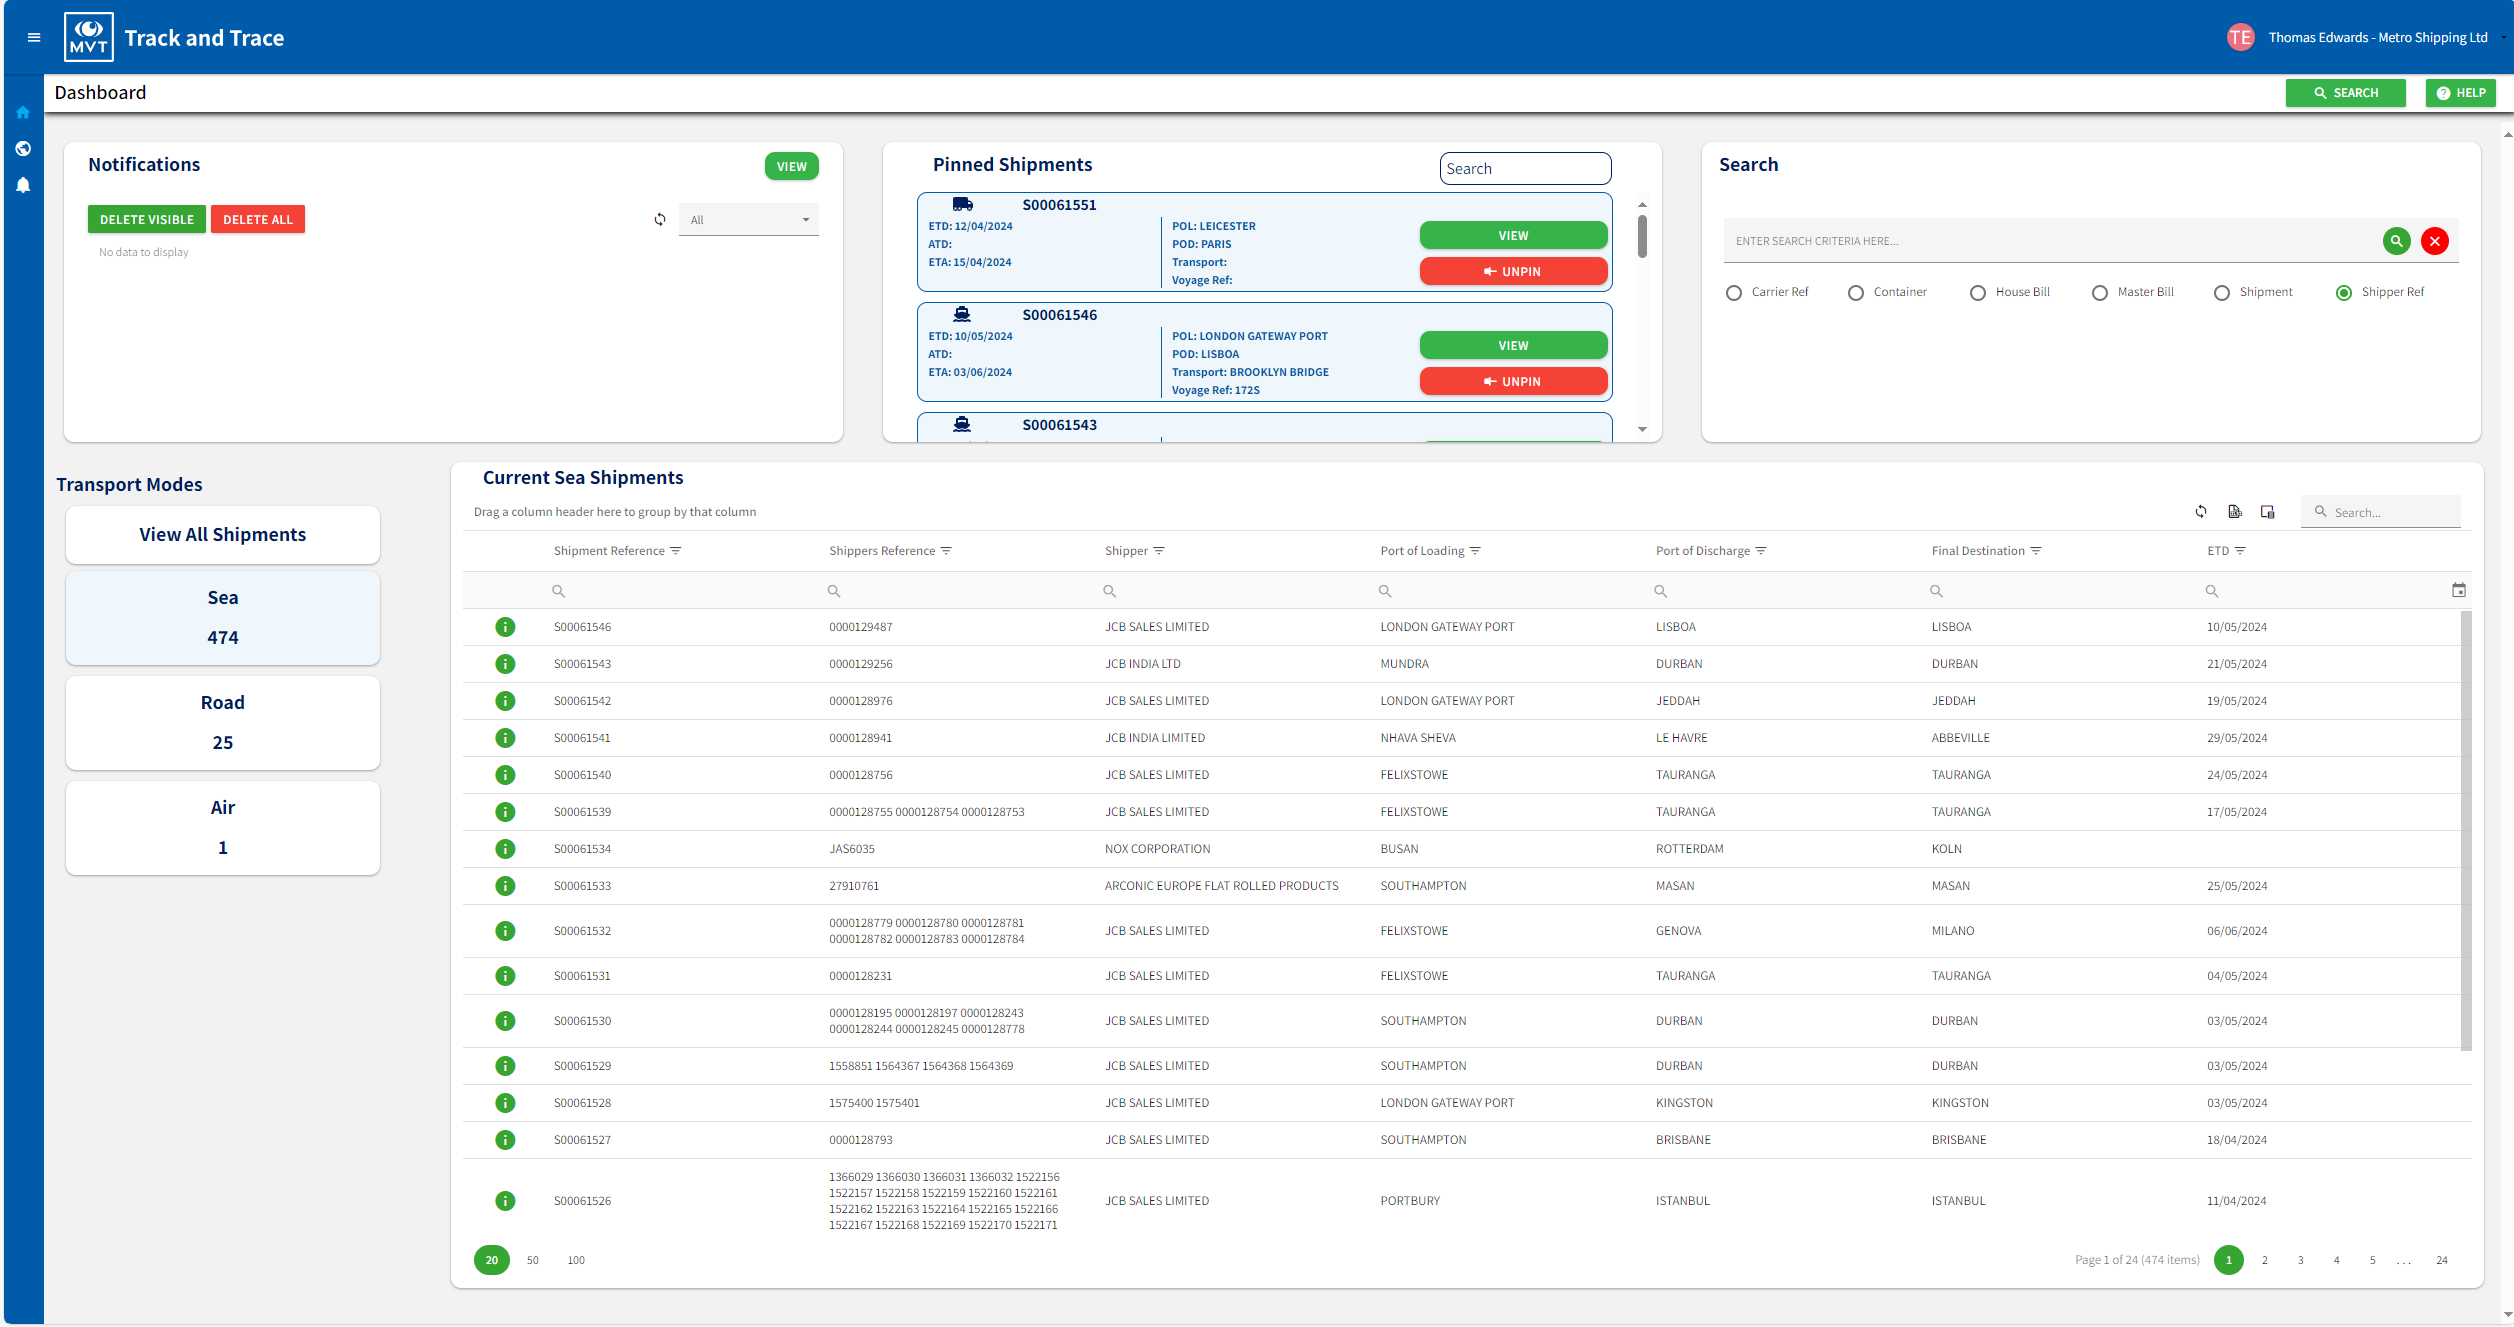Choose the Master Bill radio option
Screen dimensions: 2514x1327
coord(2100,293)
